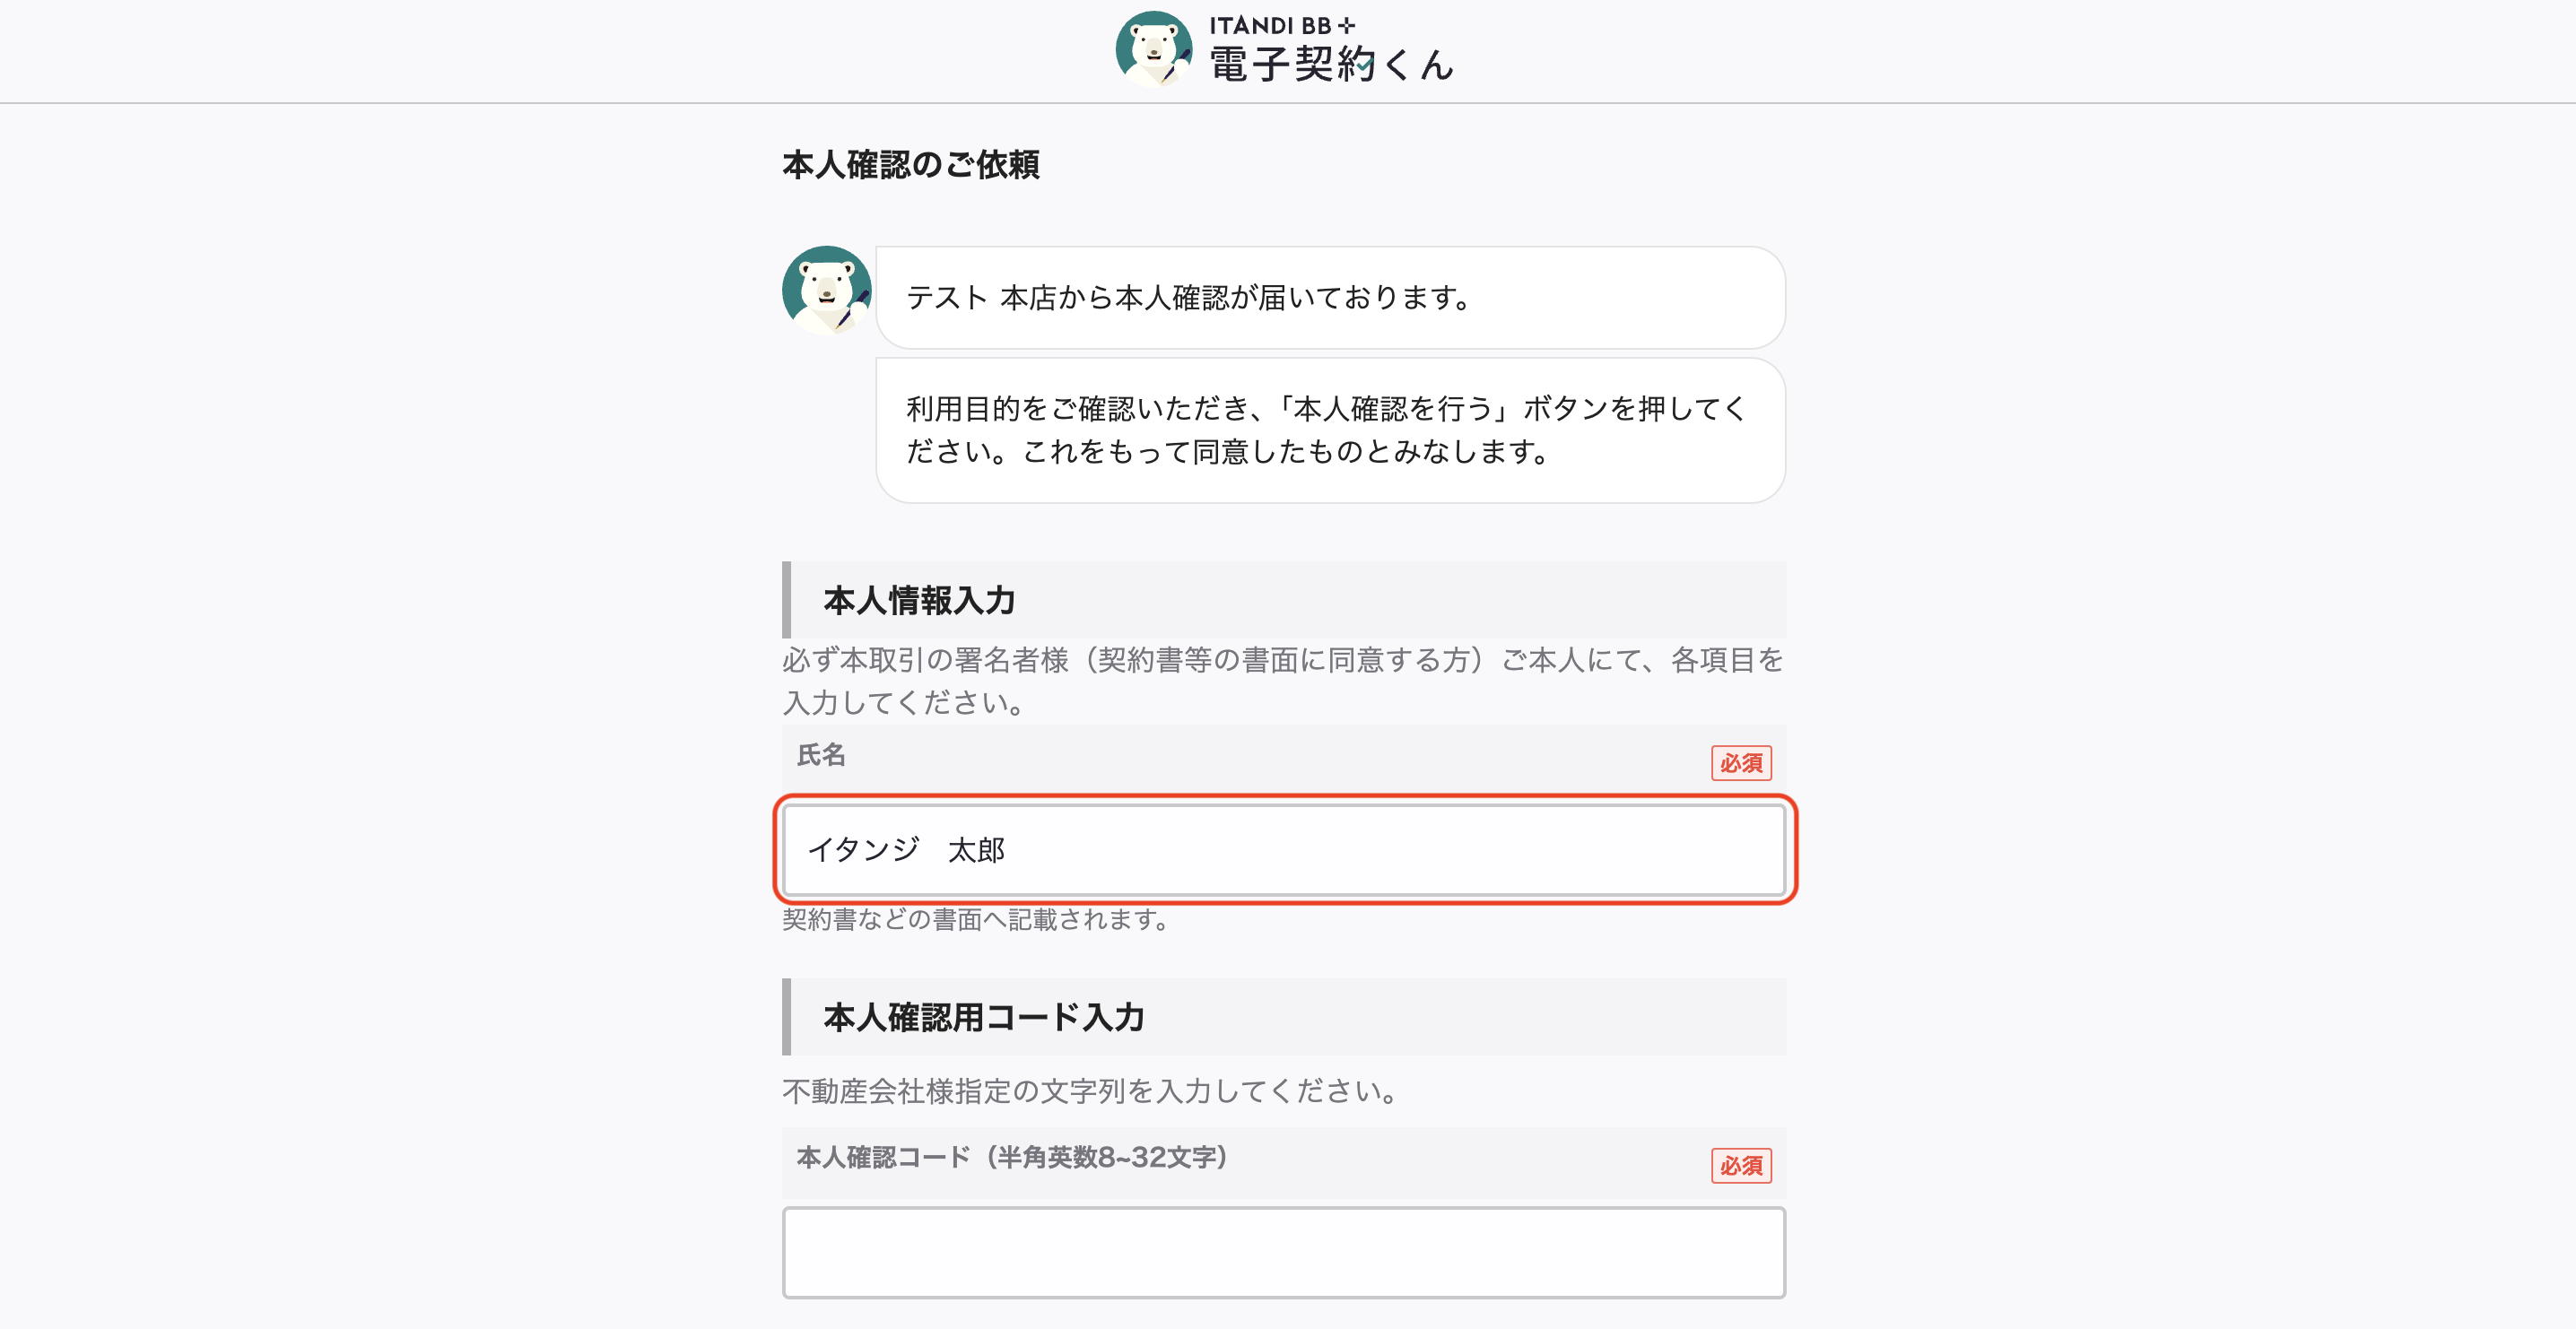Click the 本人確認のご依頼 page heading
Screen dimensions: 2576x1329
click(x=911, y=164)
